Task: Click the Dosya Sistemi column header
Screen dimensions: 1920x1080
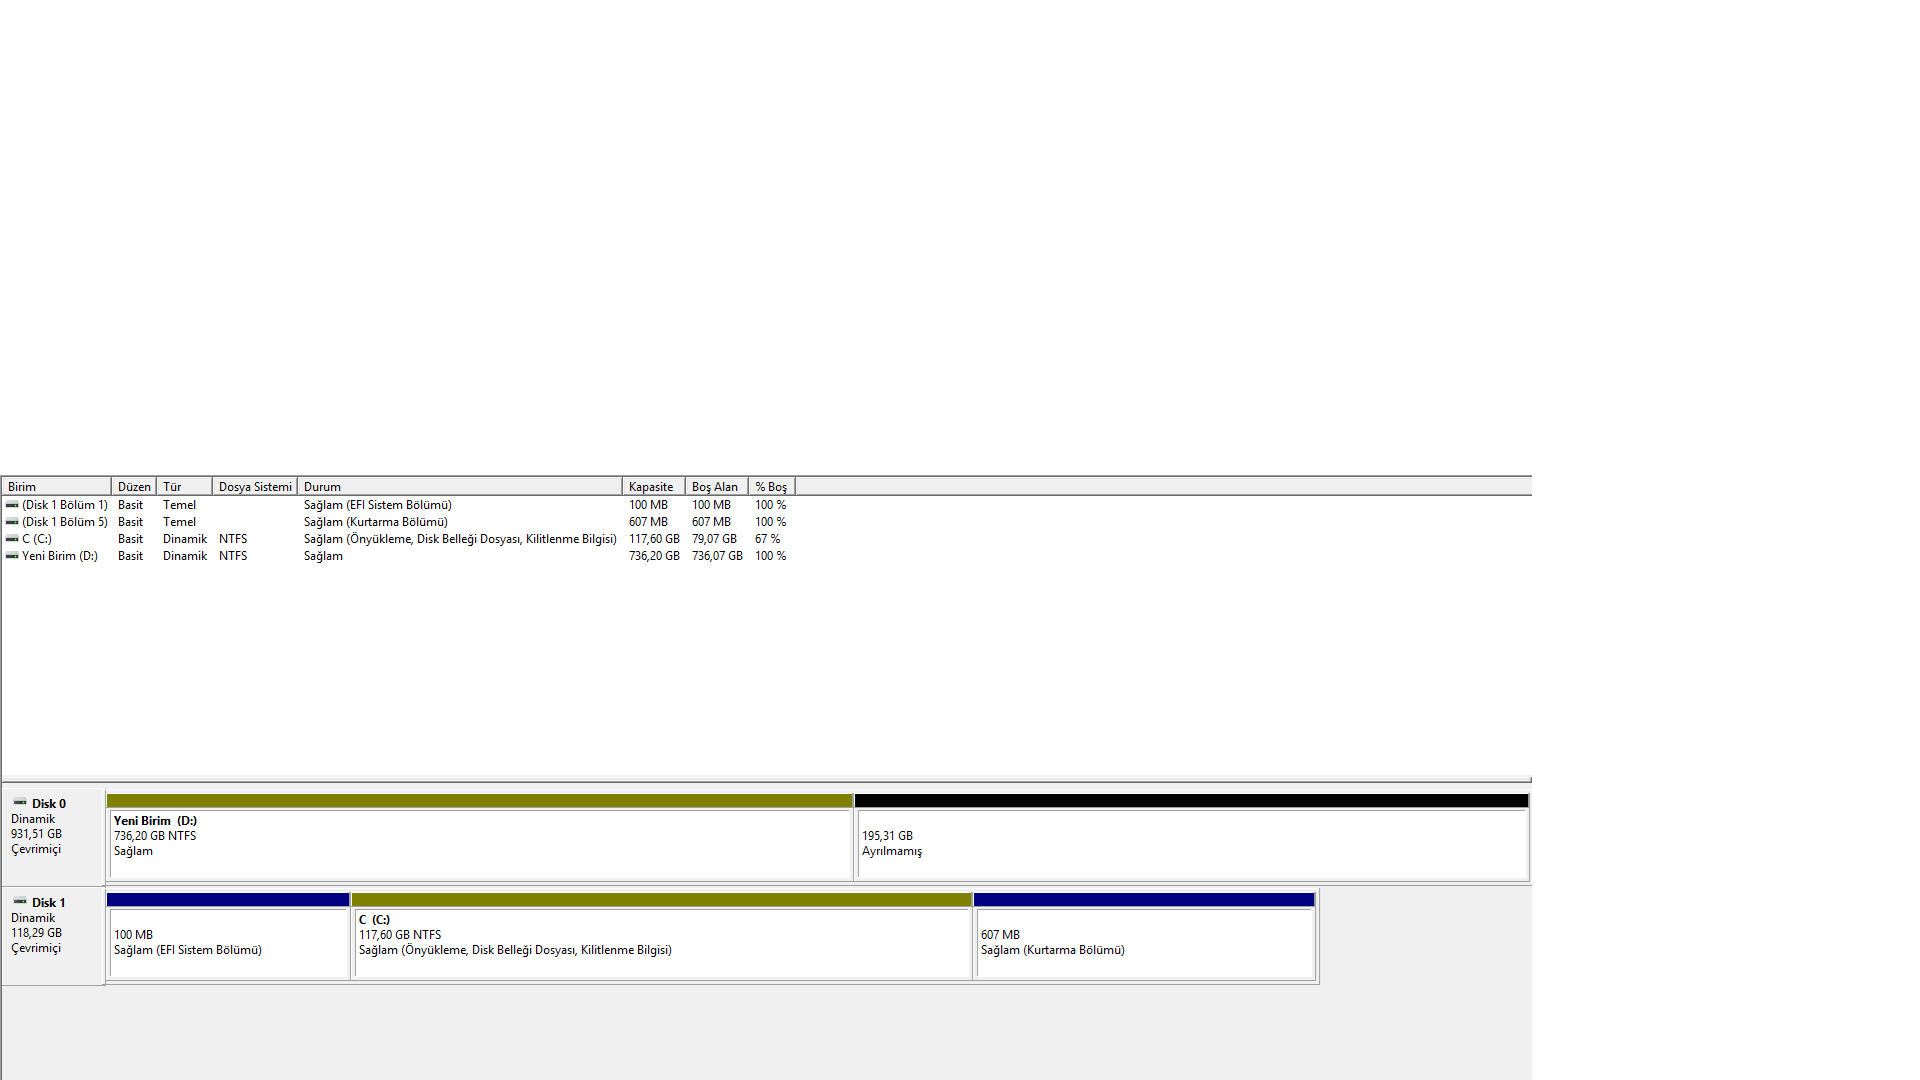Action: [255, 487]
